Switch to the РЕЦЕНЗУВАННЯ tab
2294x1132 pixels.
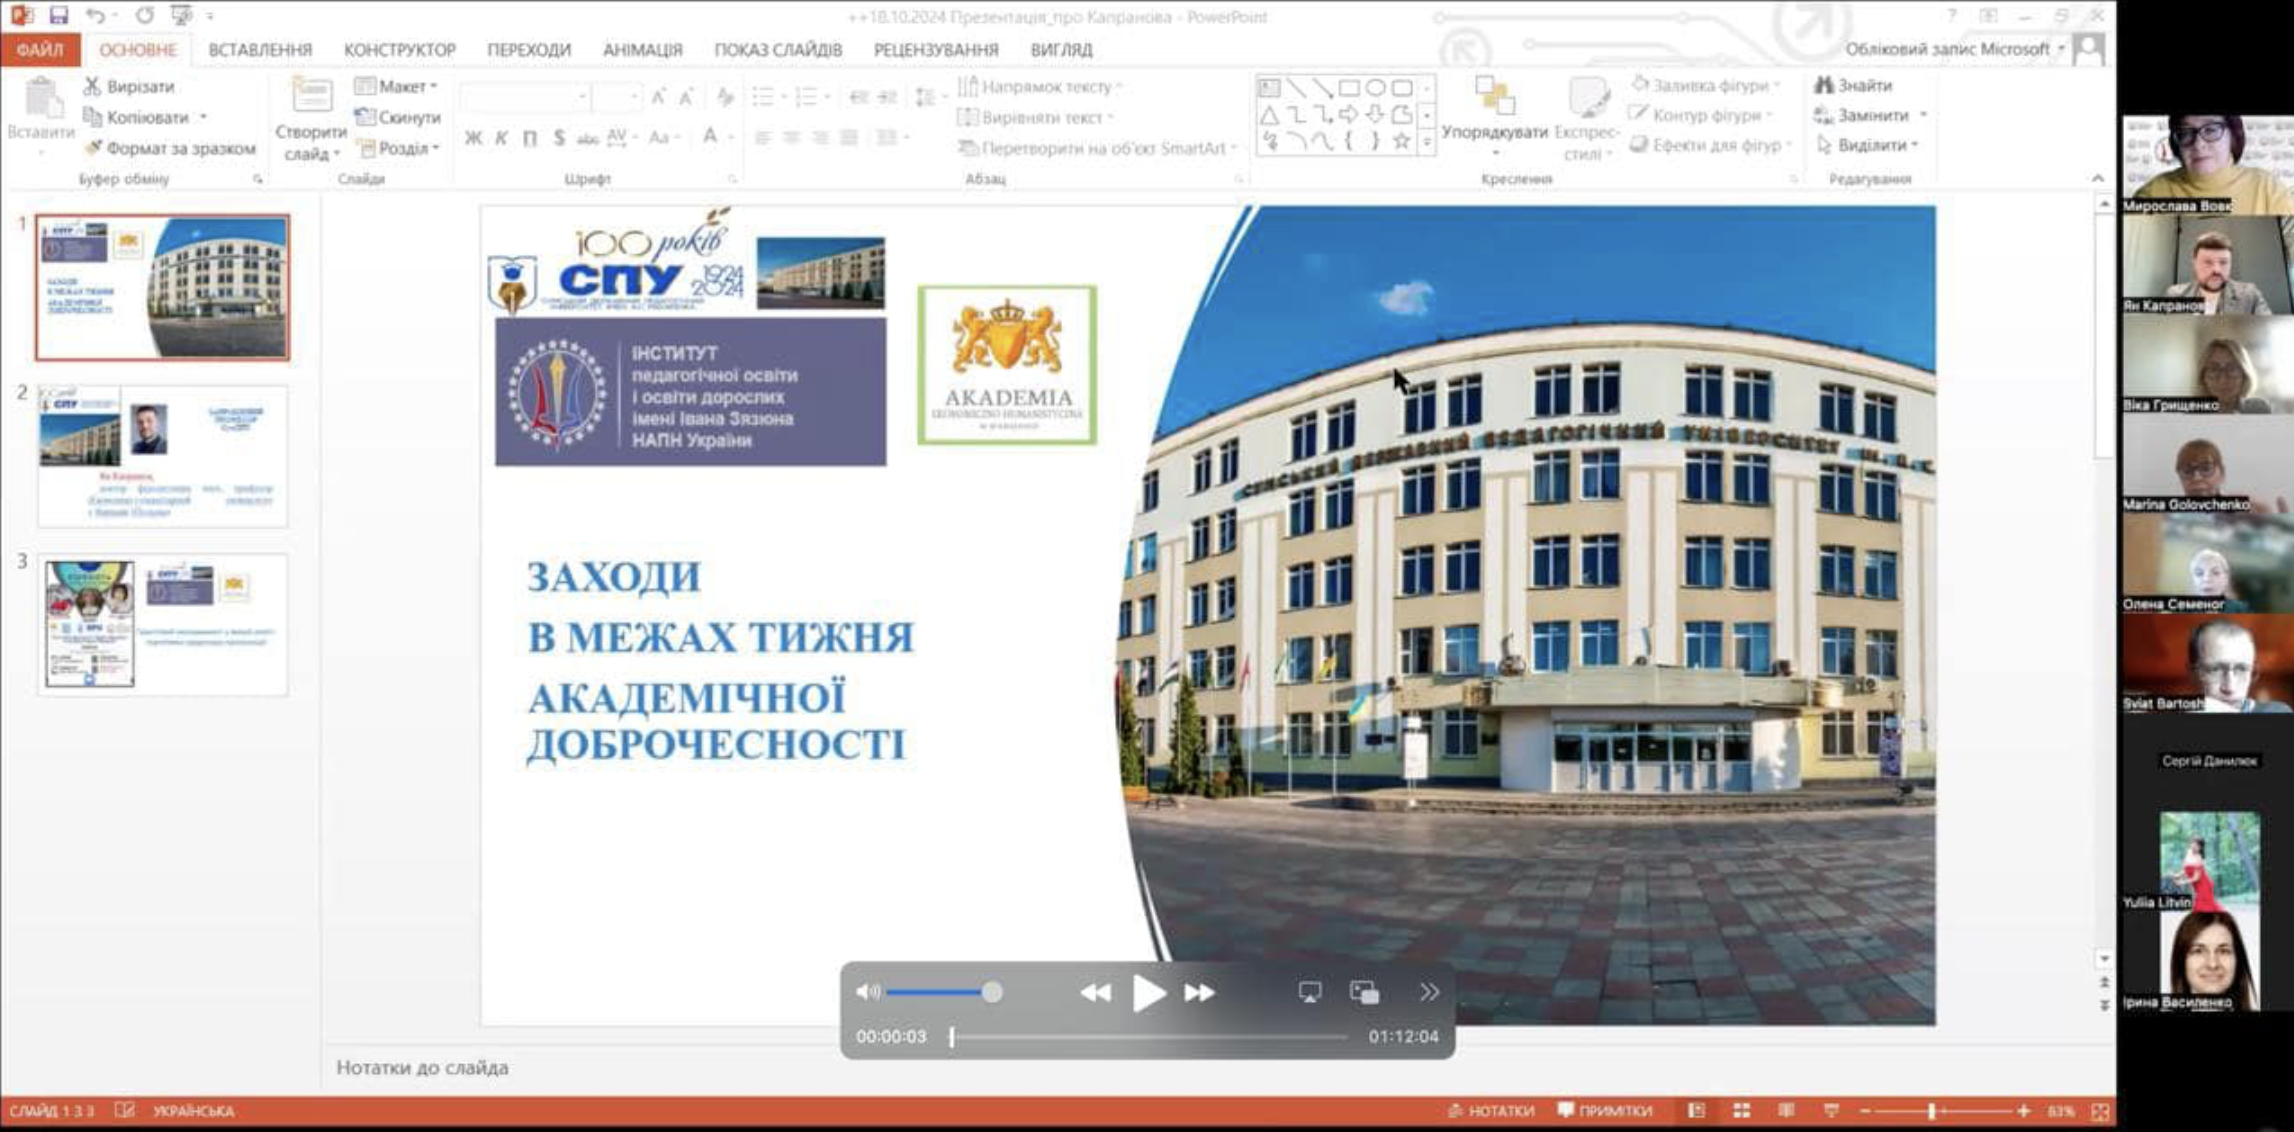pos(936,49)
